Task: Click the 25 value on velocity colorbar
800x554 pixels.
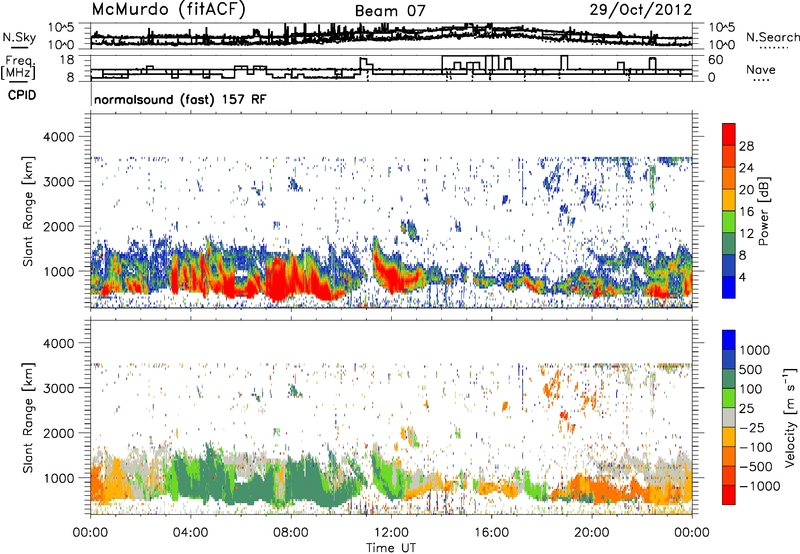Action: (x=746, y=409)
